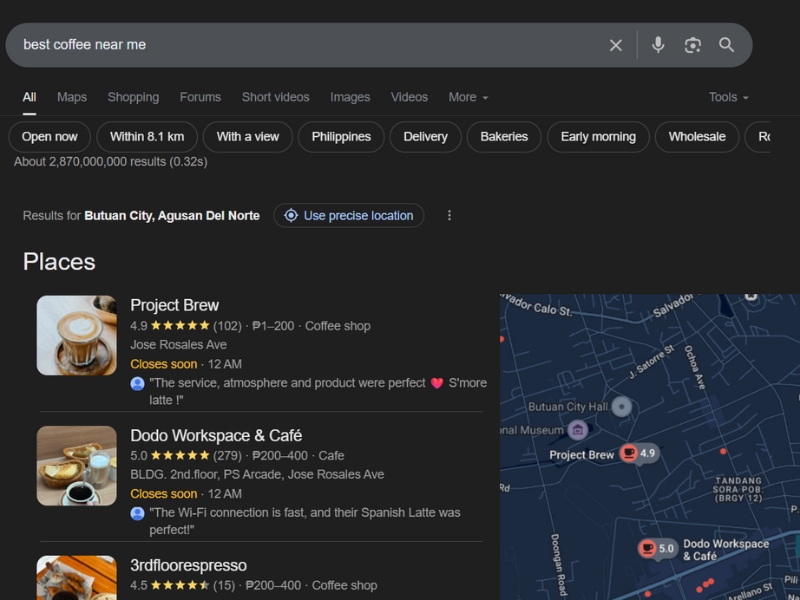This screenshot has height=600, width=800.
Task: Click the Dodo Workspace food photo thumbnail
Action: 76,465
